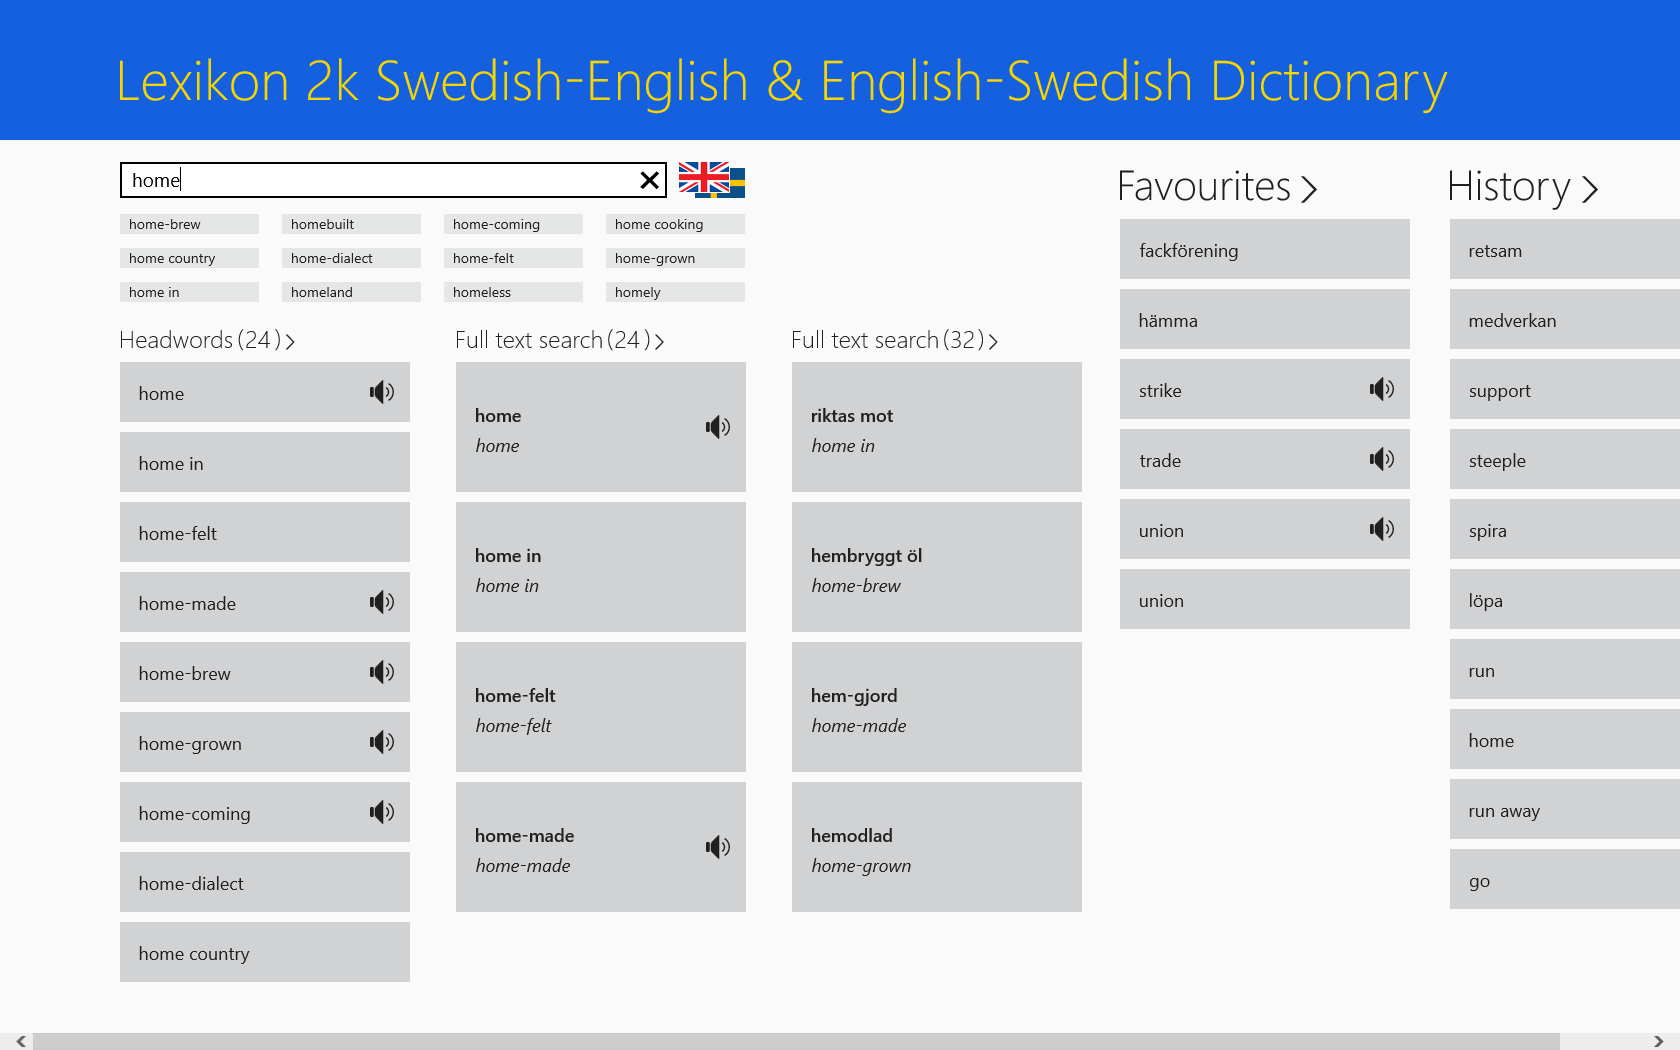The image size is (1680, 1050).
Task: Toggle language direction with flag icon
Action: 711,180
